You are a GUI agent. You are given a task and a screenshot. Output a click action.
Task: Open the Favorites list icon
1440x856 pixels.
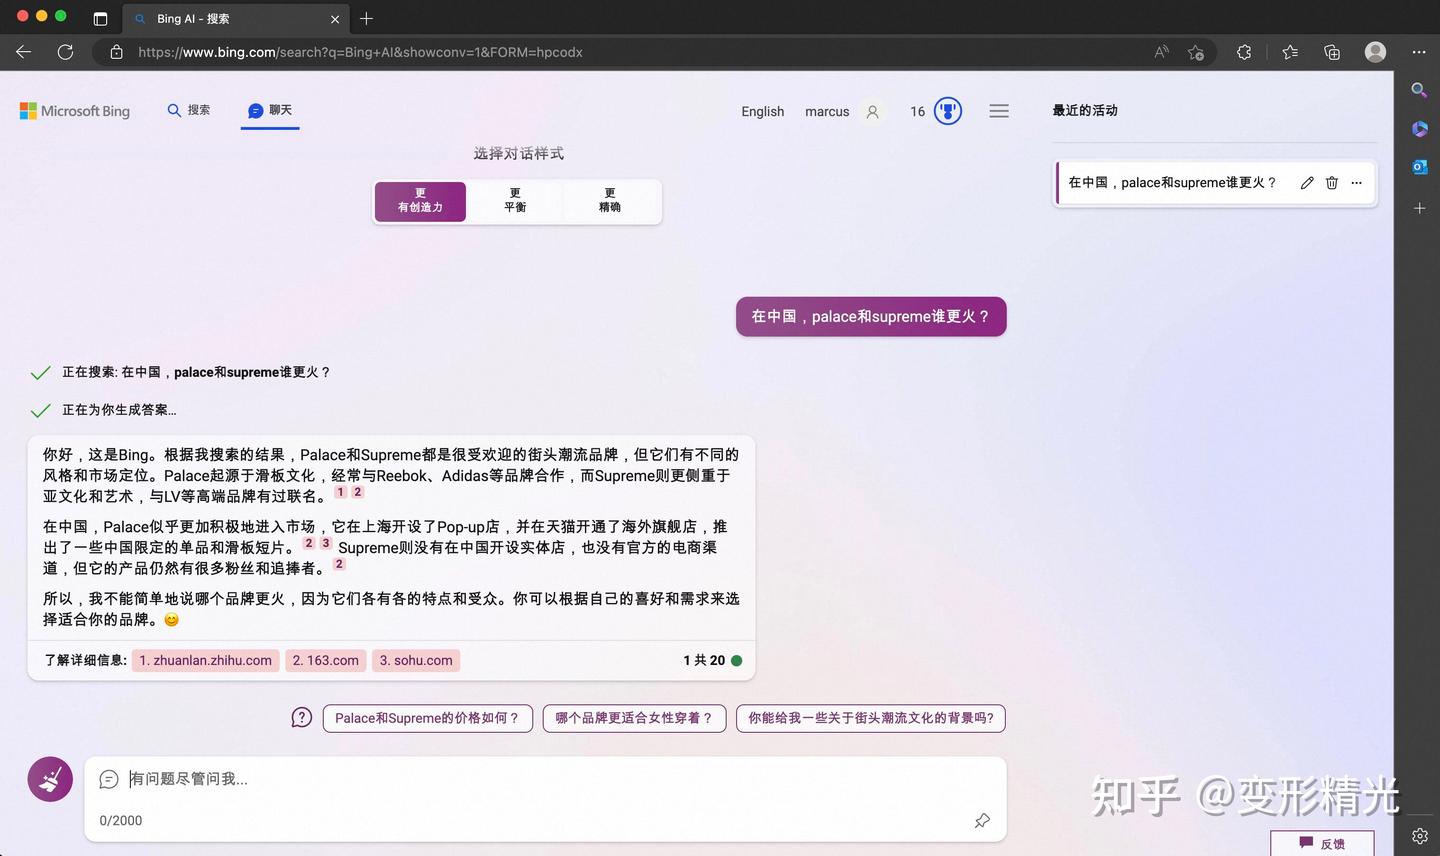1290,52
